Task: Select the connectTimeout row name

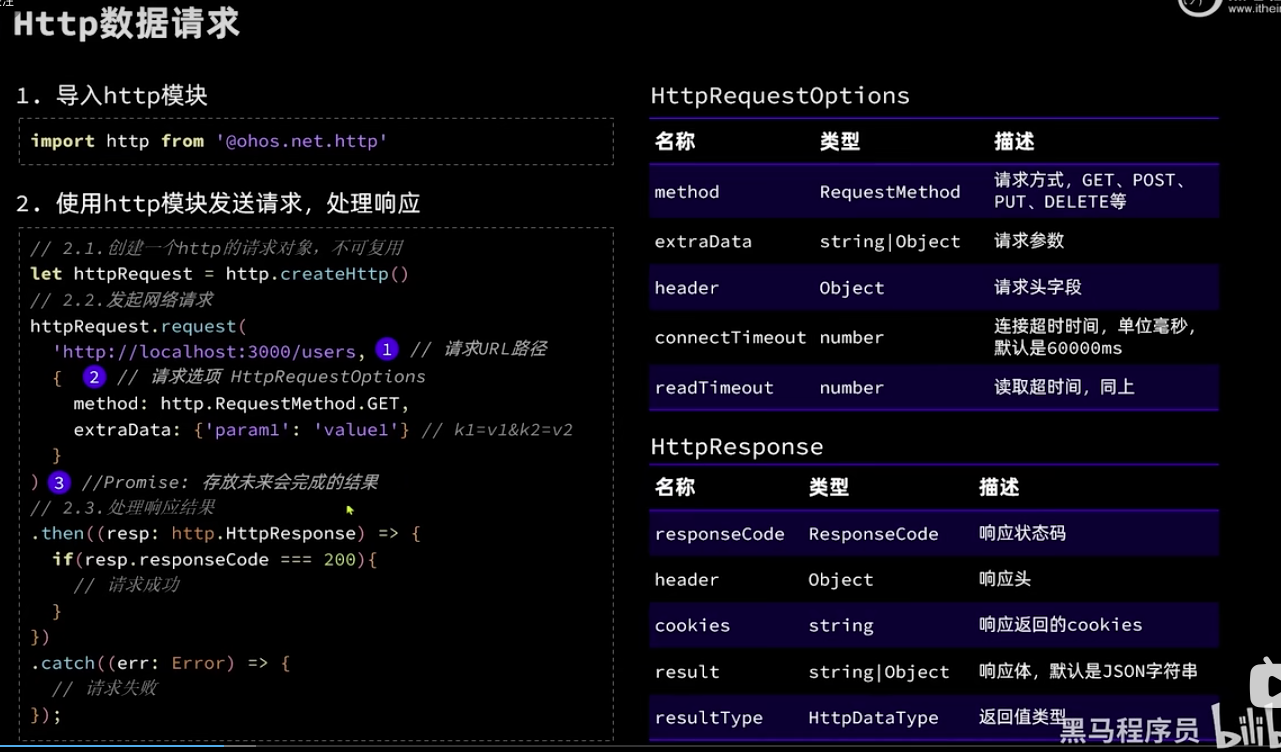Action: tap(730, 338)
